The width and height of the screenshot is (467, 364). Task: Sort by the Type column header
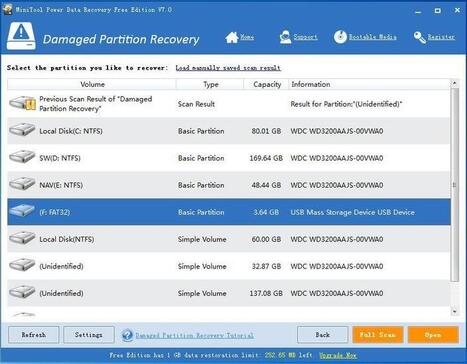point(210,84)
